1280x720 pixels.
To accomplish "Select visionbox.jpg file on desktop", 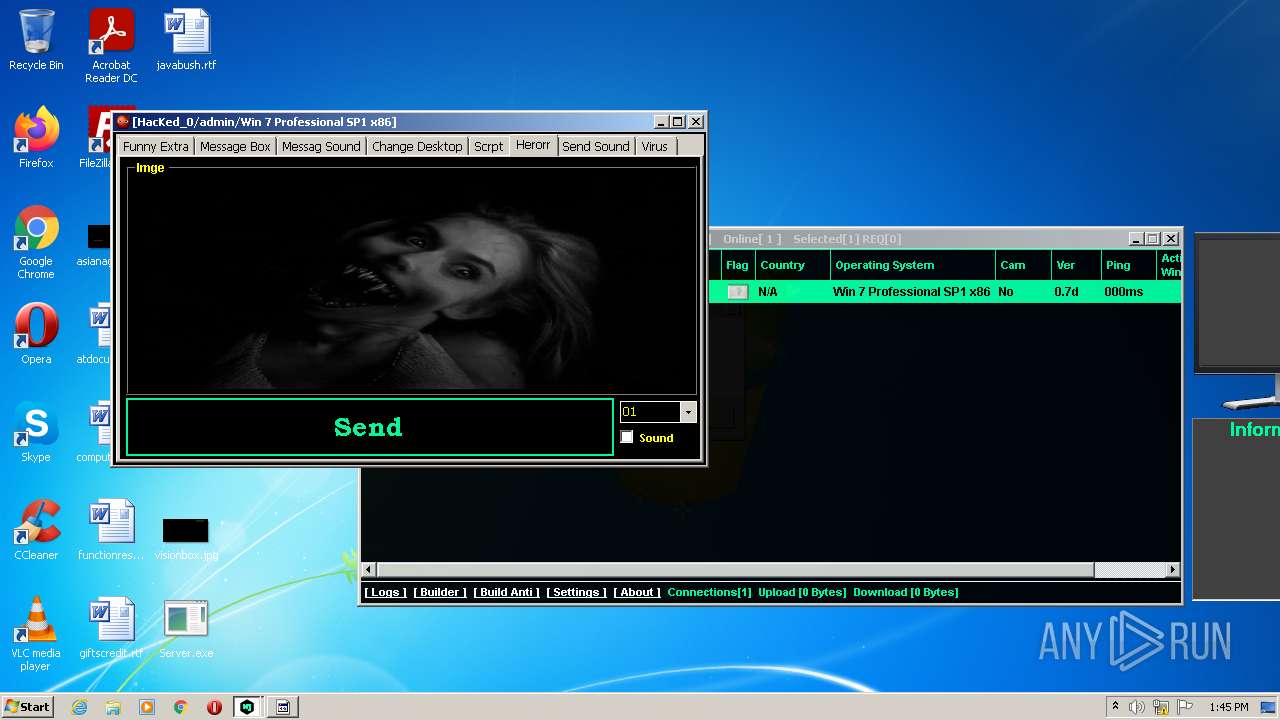I will coord(186,537).
